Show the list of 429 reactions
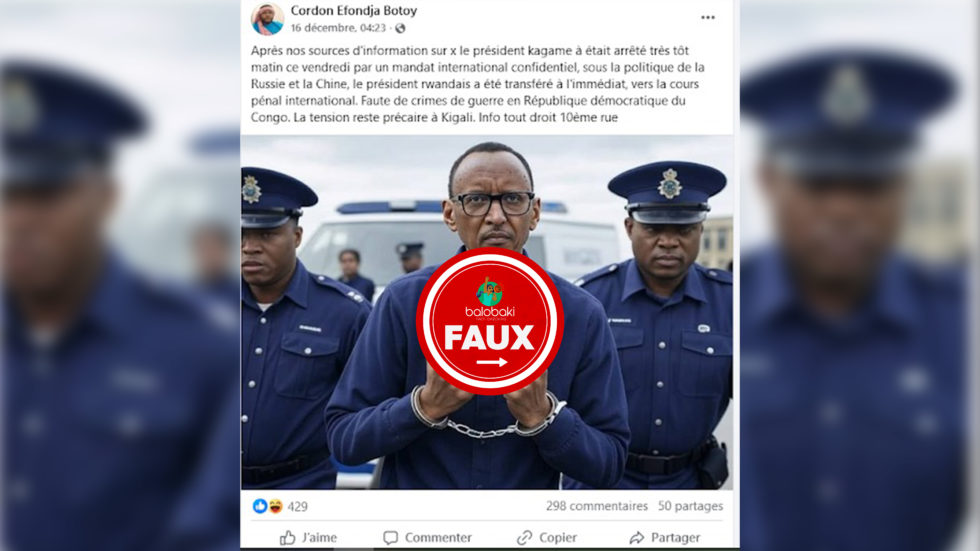 point(298,507)
